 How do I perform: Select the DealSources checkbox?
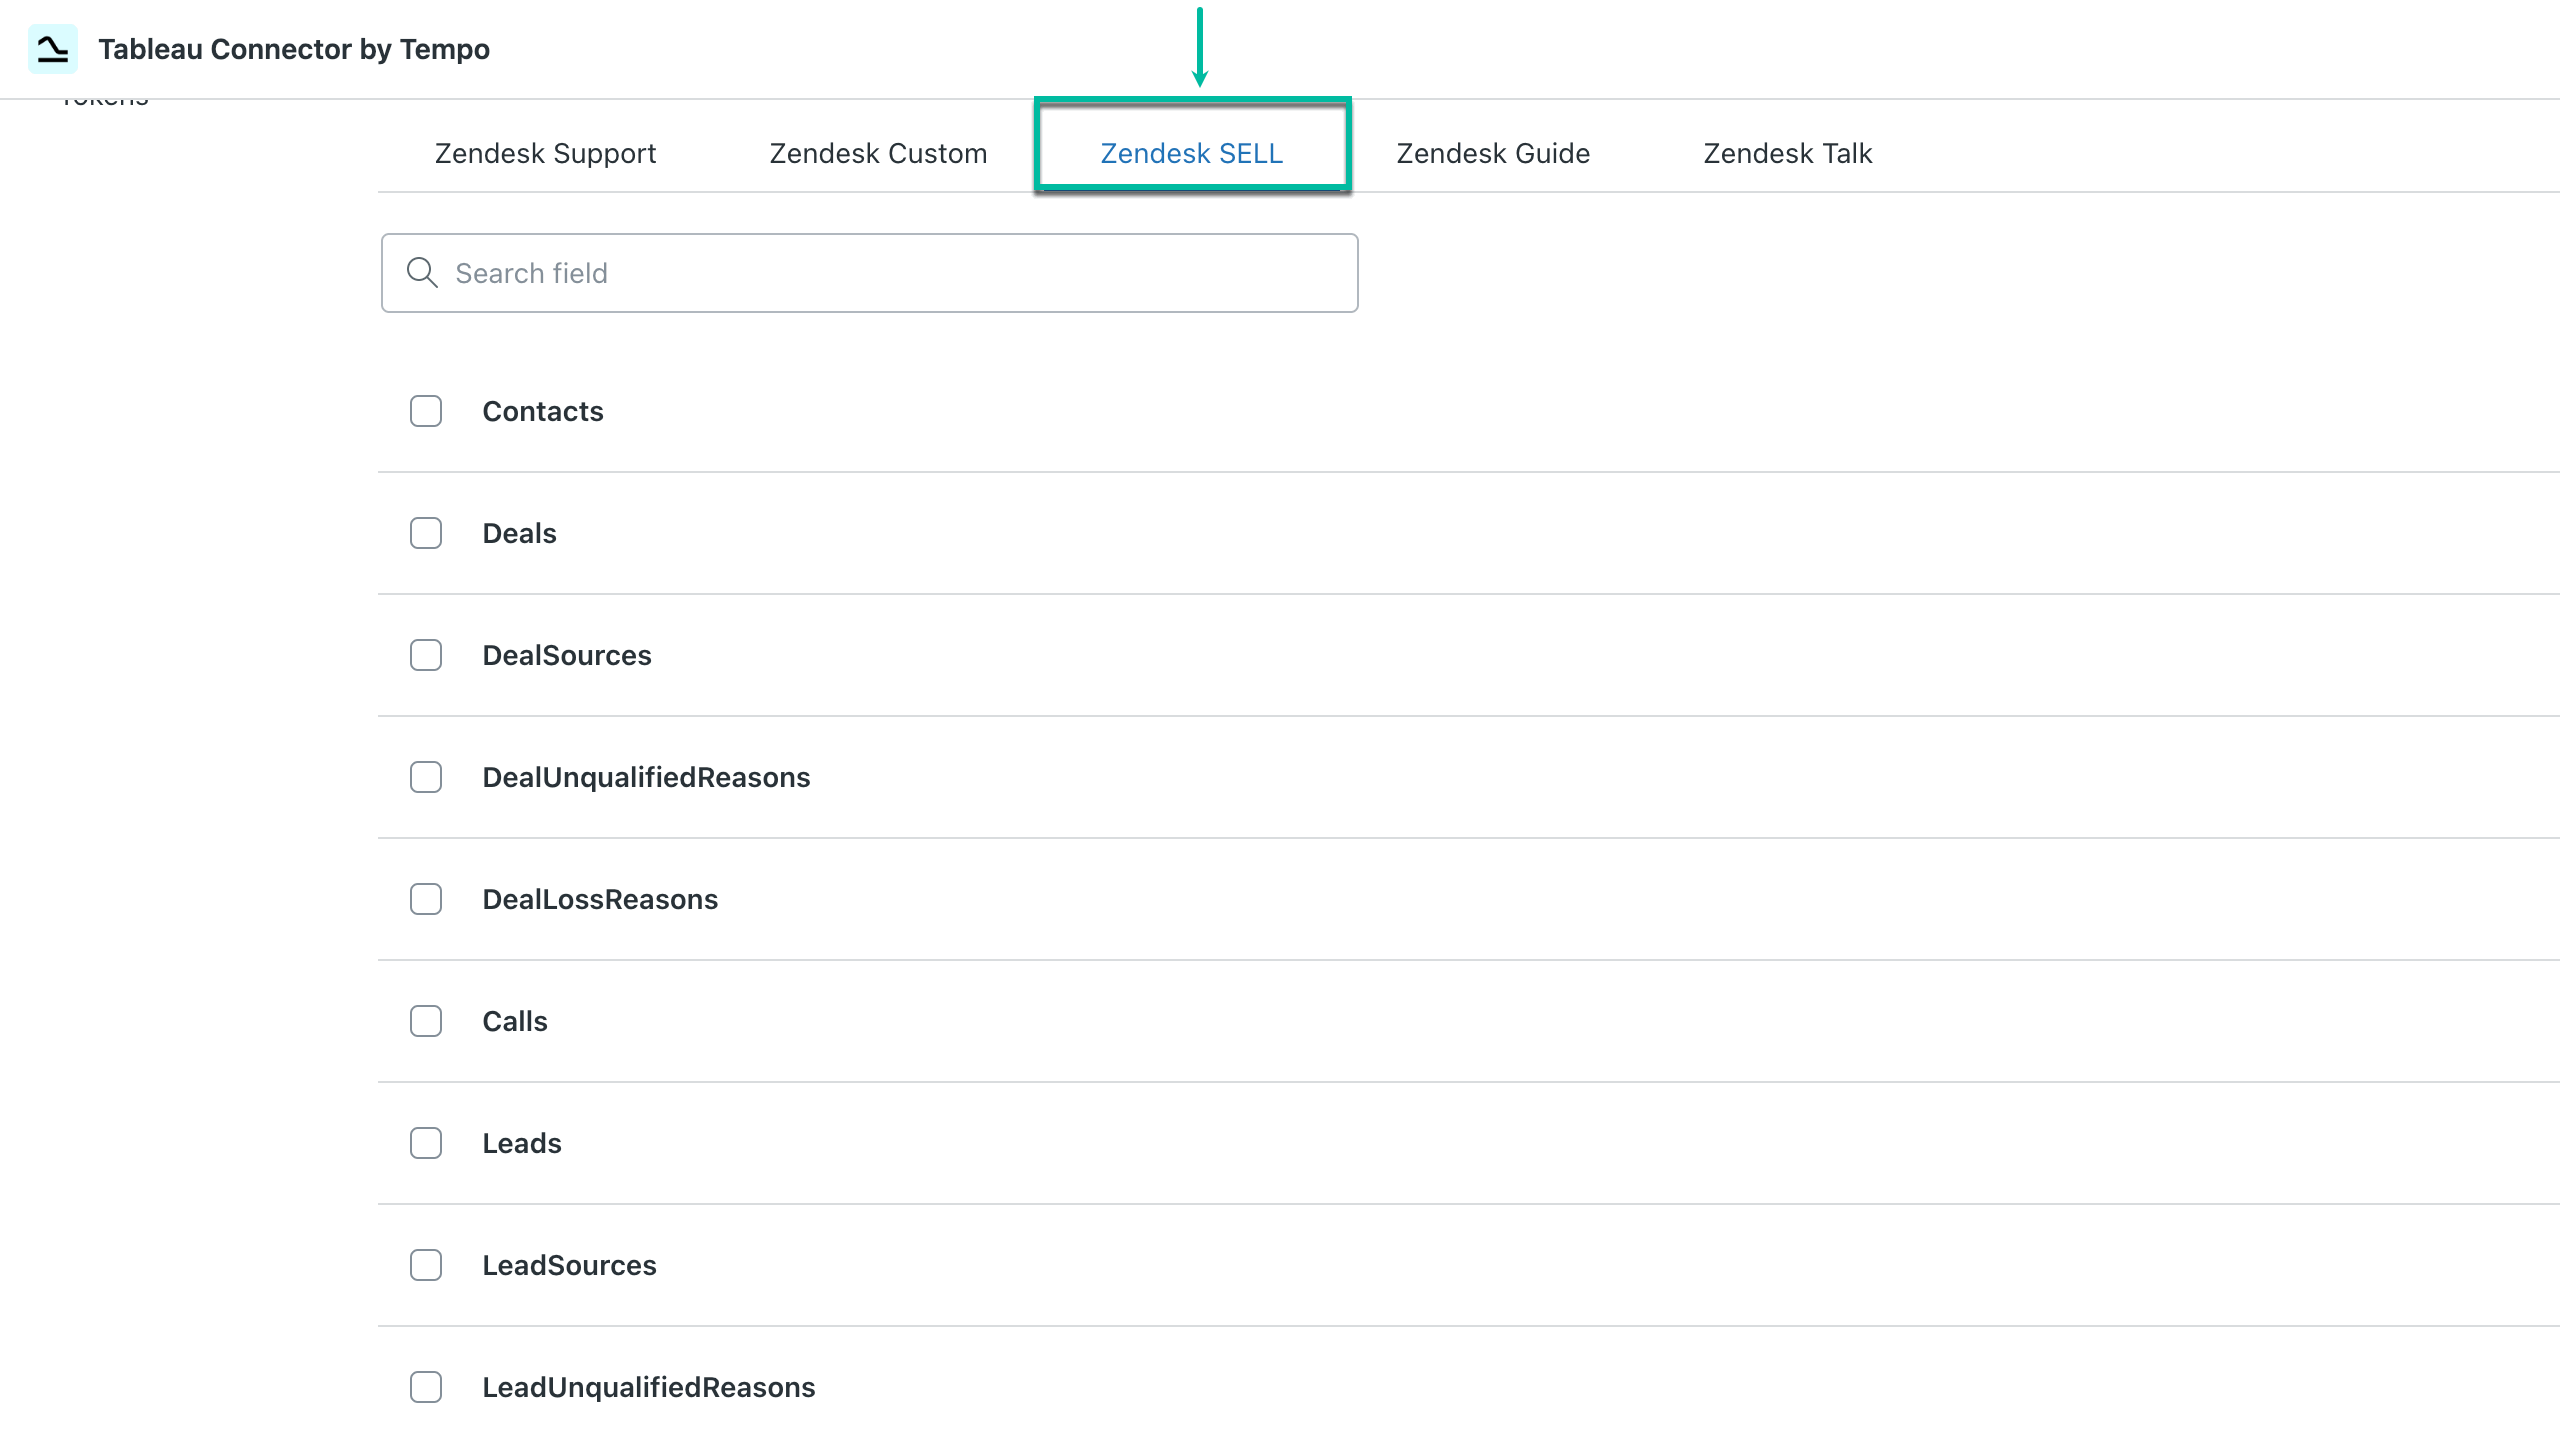click(x=425, y=655)
